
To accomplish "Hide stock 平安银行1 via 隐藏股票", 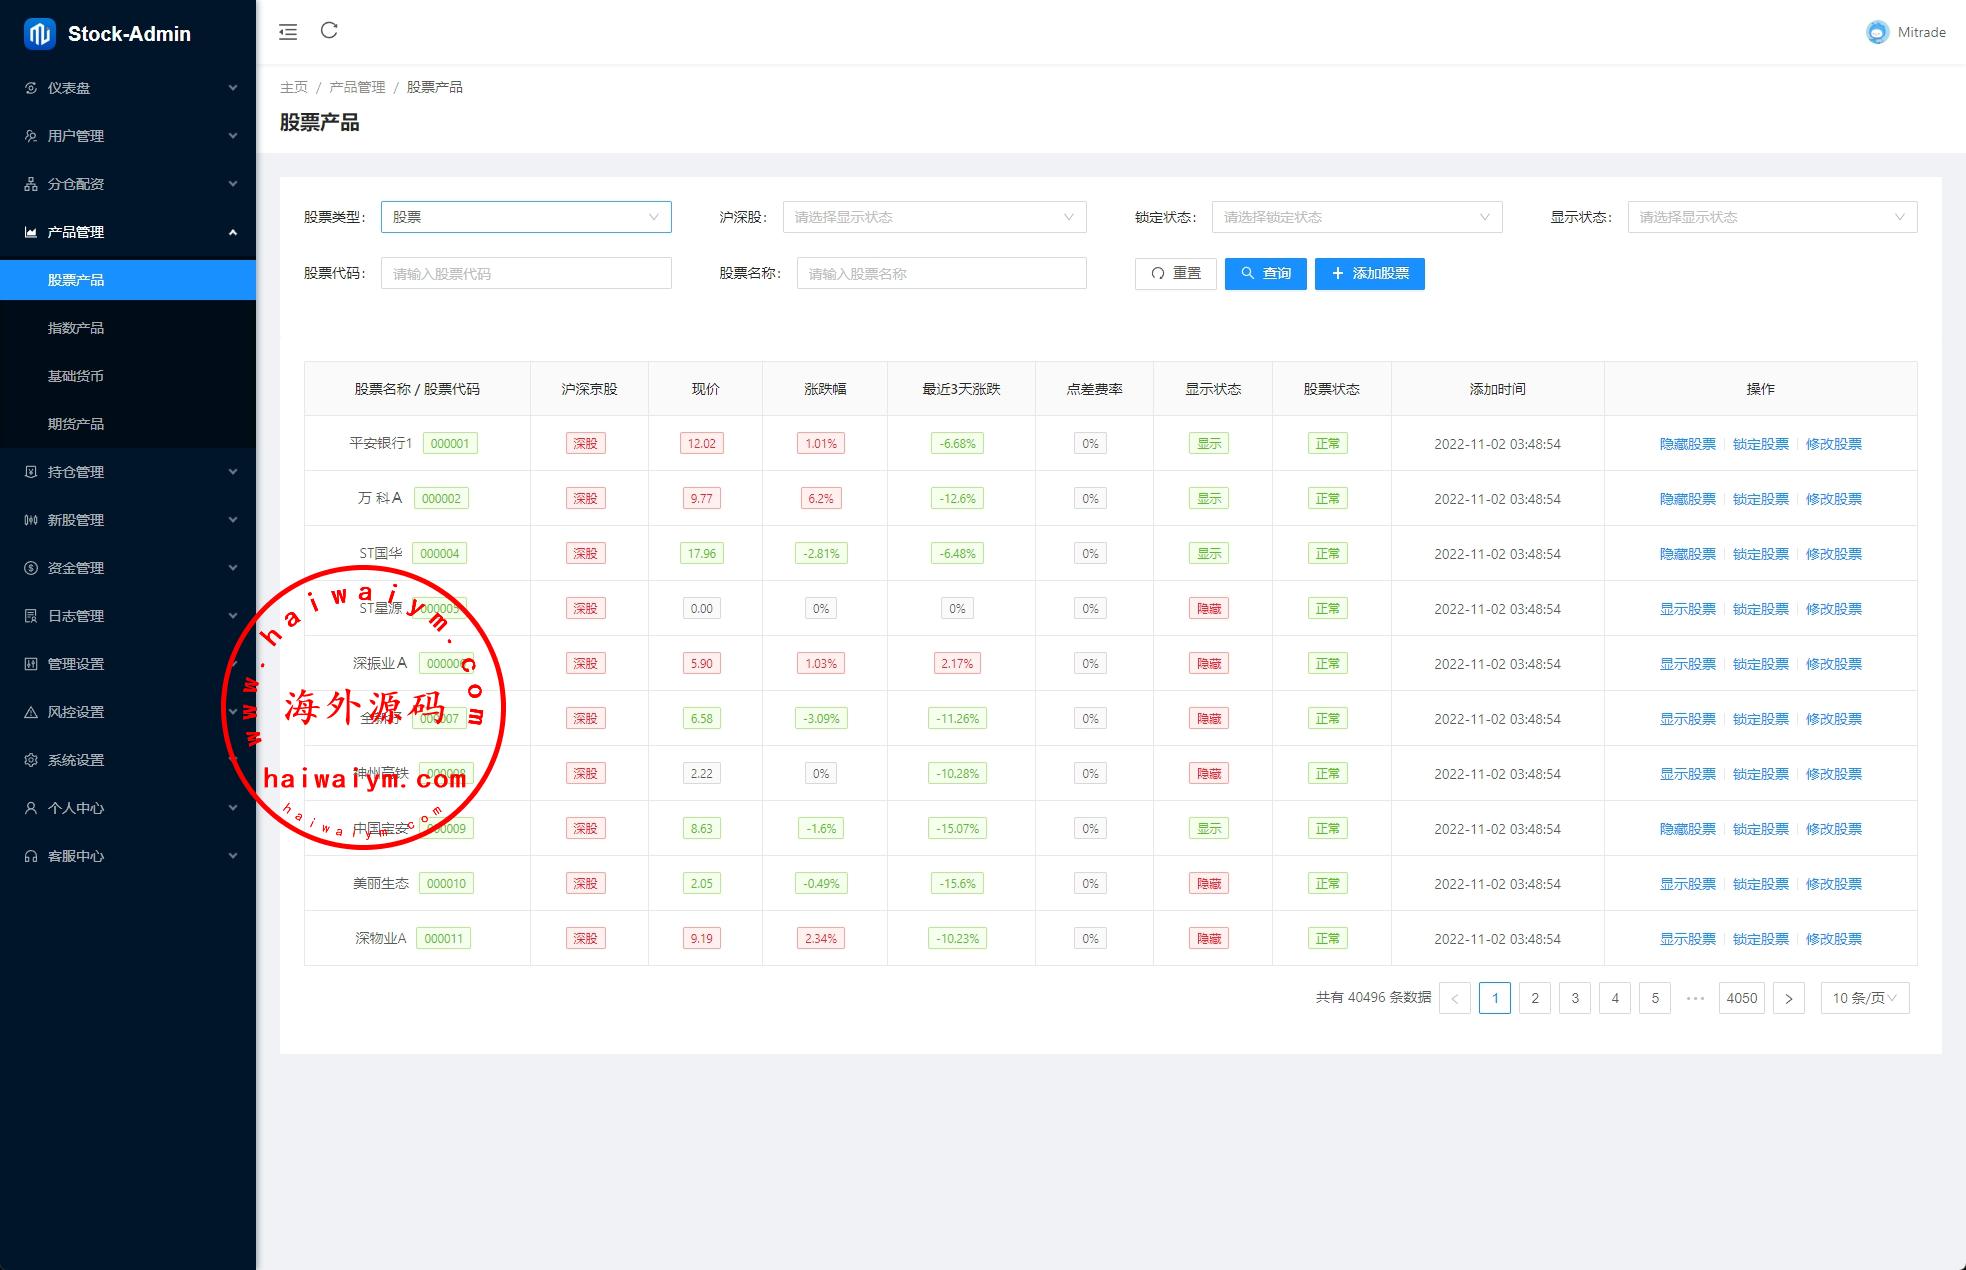I will 1687,444.
